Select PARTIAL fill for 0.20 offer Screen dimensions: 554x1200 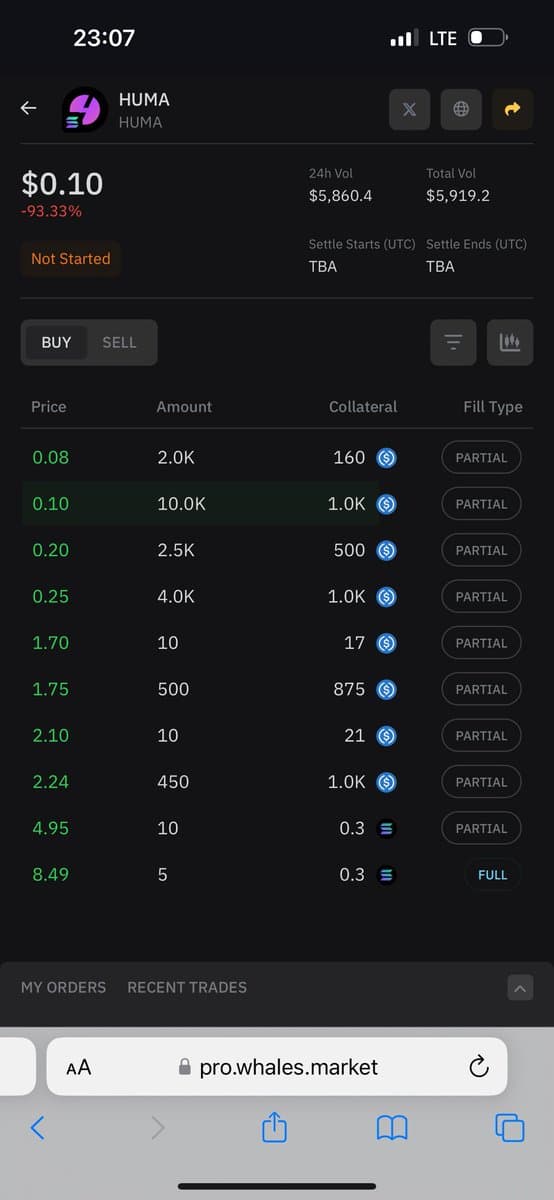(481, 550)
